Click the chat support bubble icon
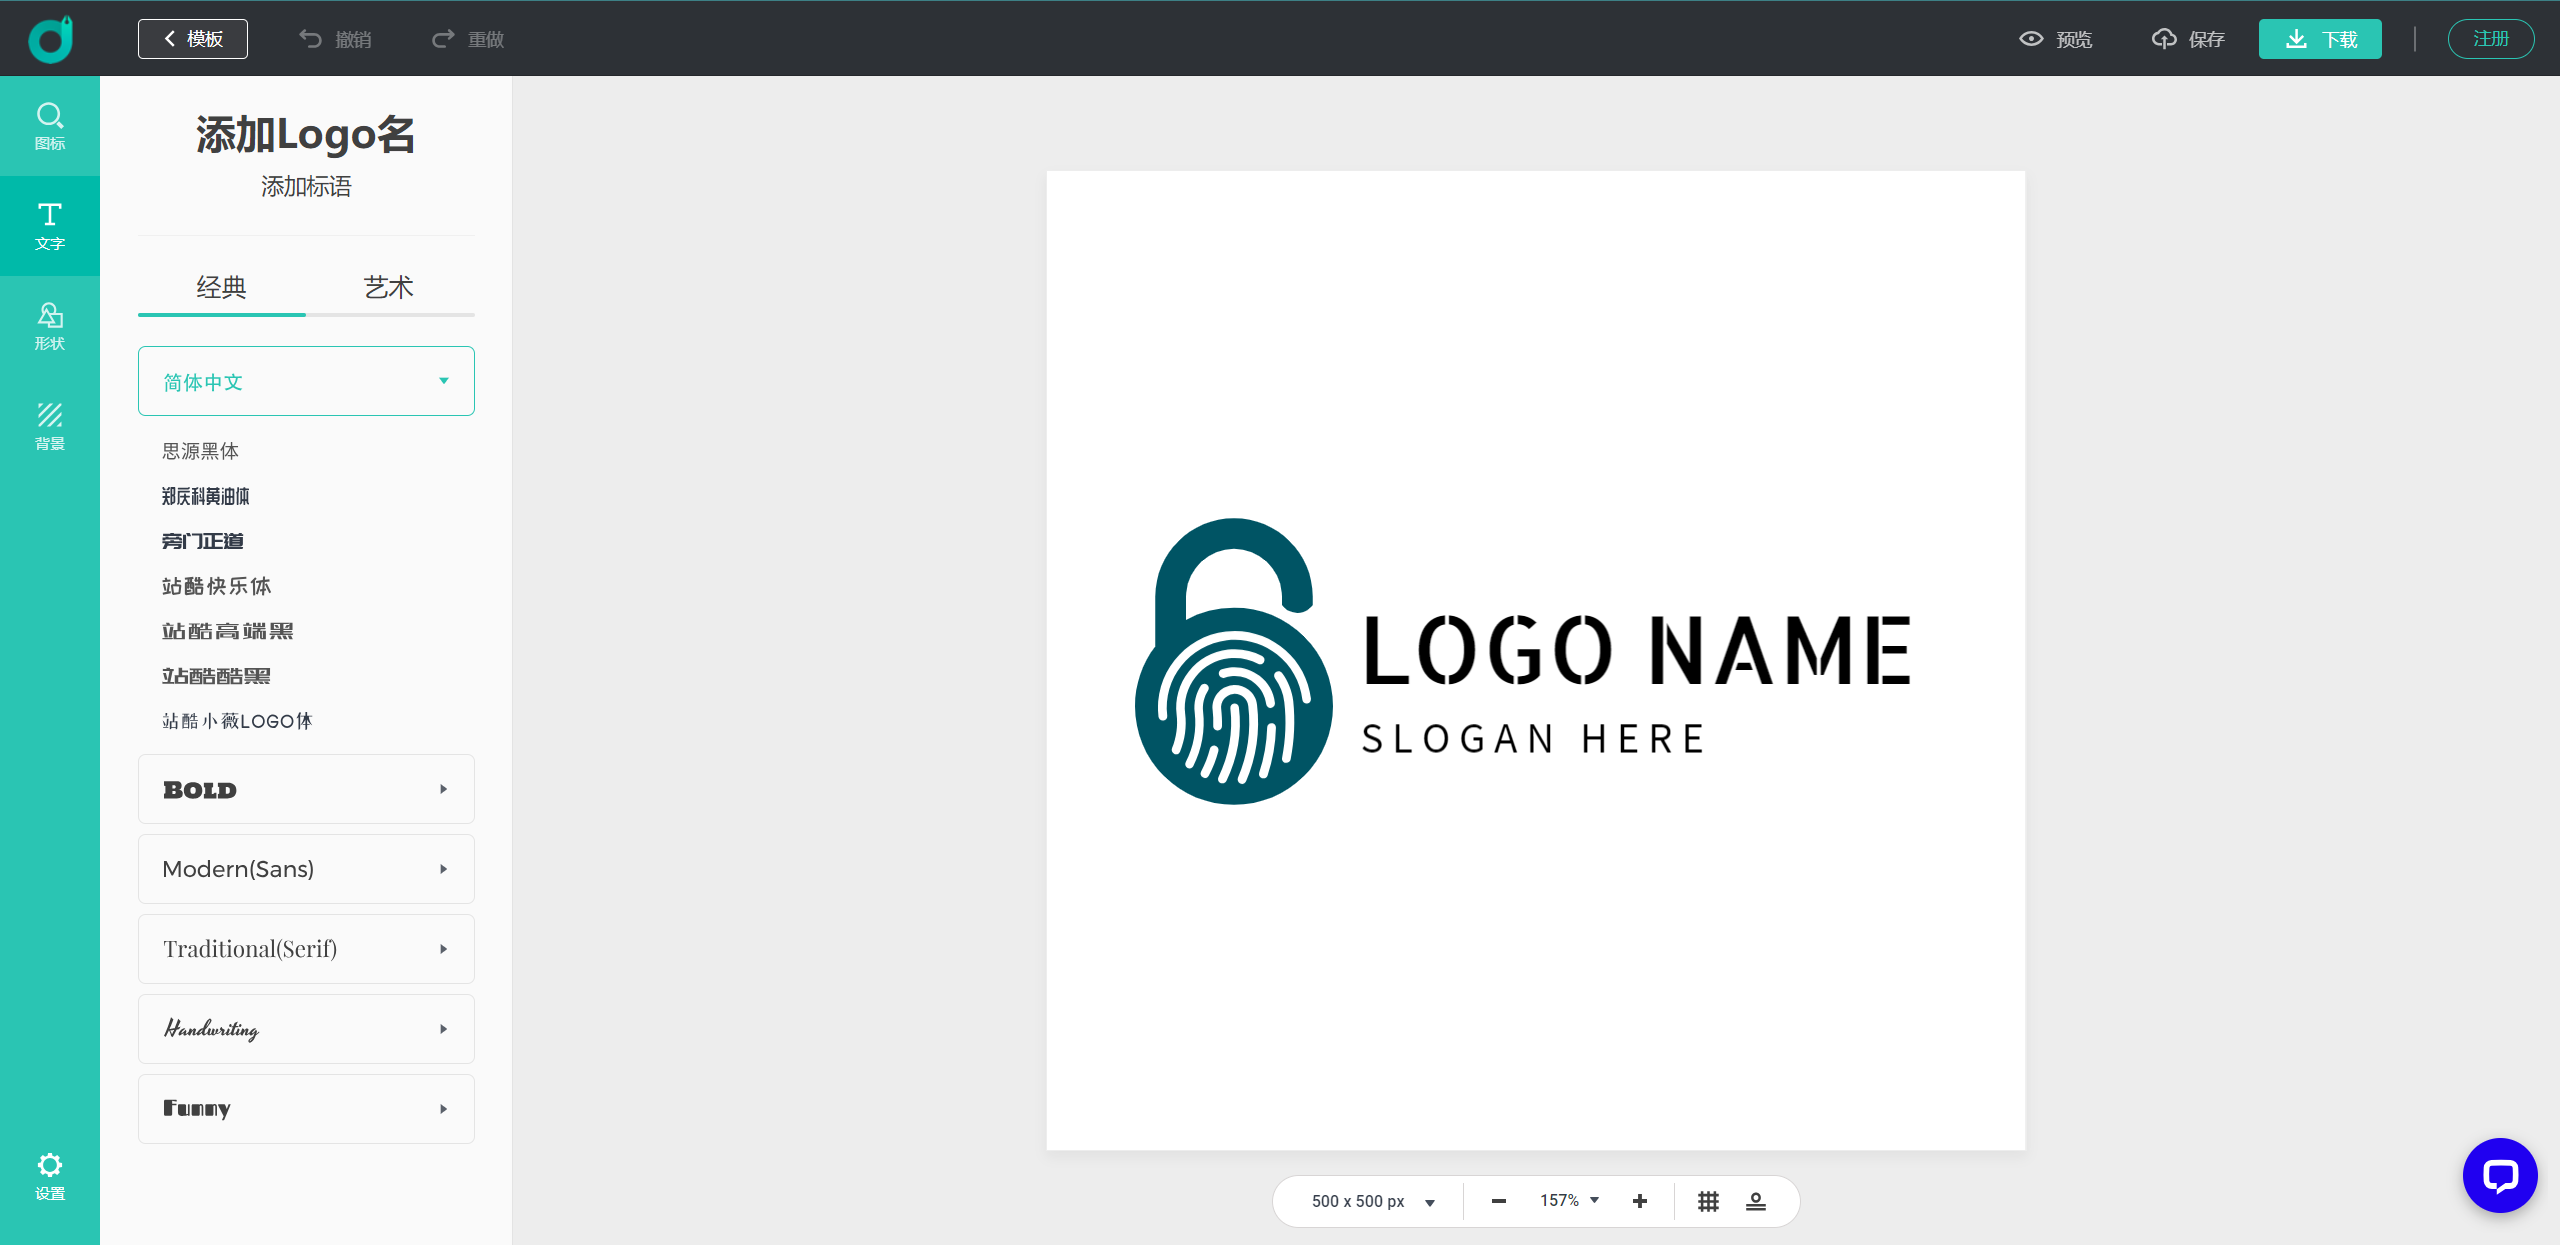 [2499, 1175]
